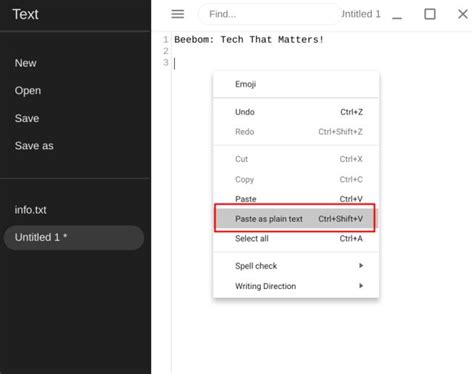
Task: Expand the Spell check submenu arrow
Action: click(x=361, y=265)
